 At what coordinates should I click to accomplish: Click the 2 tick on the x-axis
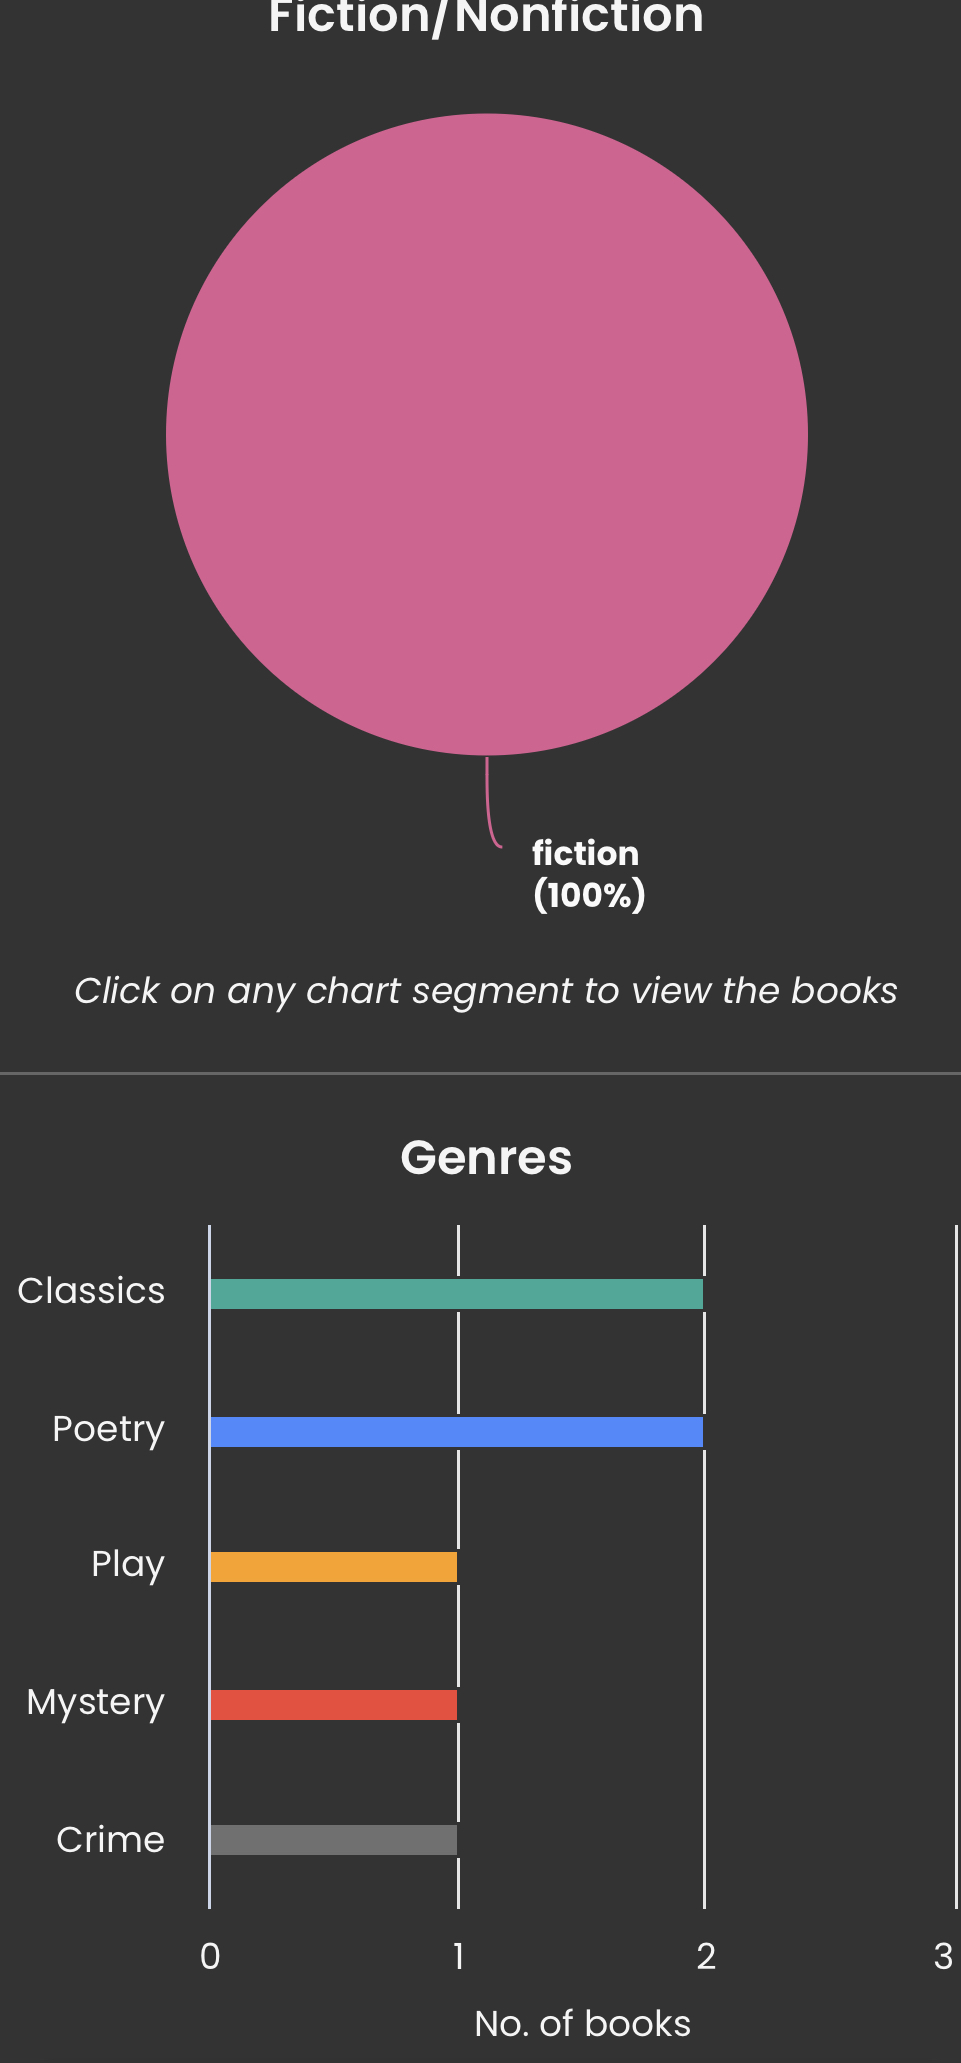point(706,1957)
